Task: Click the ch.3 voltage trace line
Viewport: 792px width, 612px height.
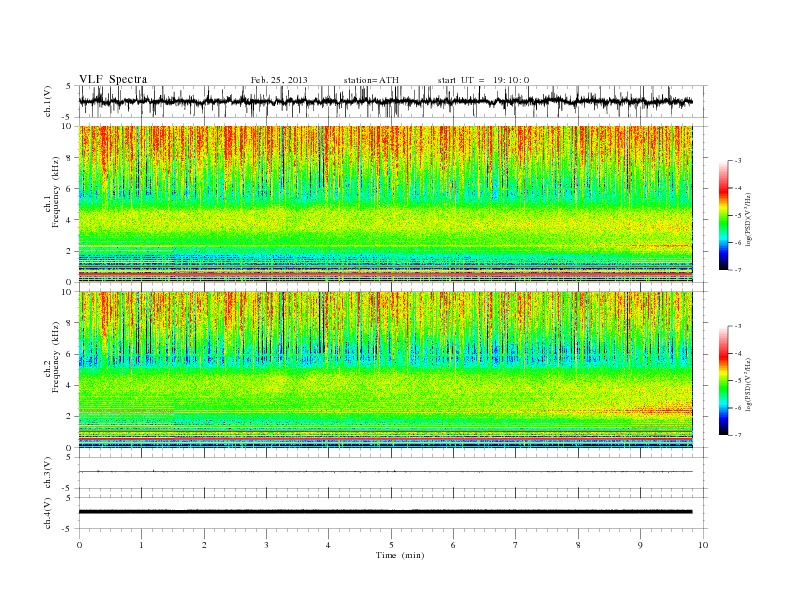Action: [385, 472]
